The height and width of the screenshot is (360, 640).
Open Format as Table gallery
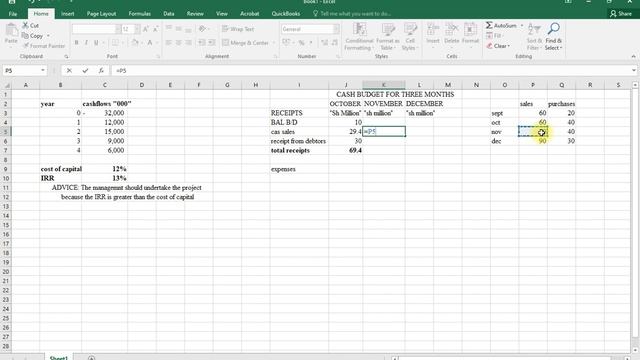387,37
